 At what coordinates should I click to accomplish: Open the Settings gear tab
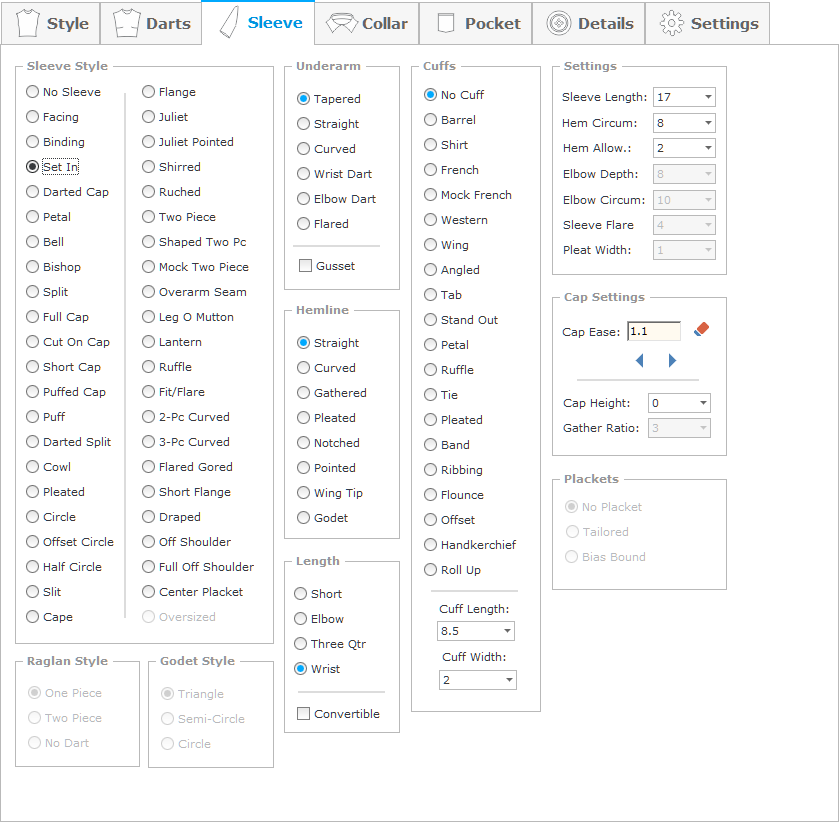pyautogui.click(x=708, y=23)
